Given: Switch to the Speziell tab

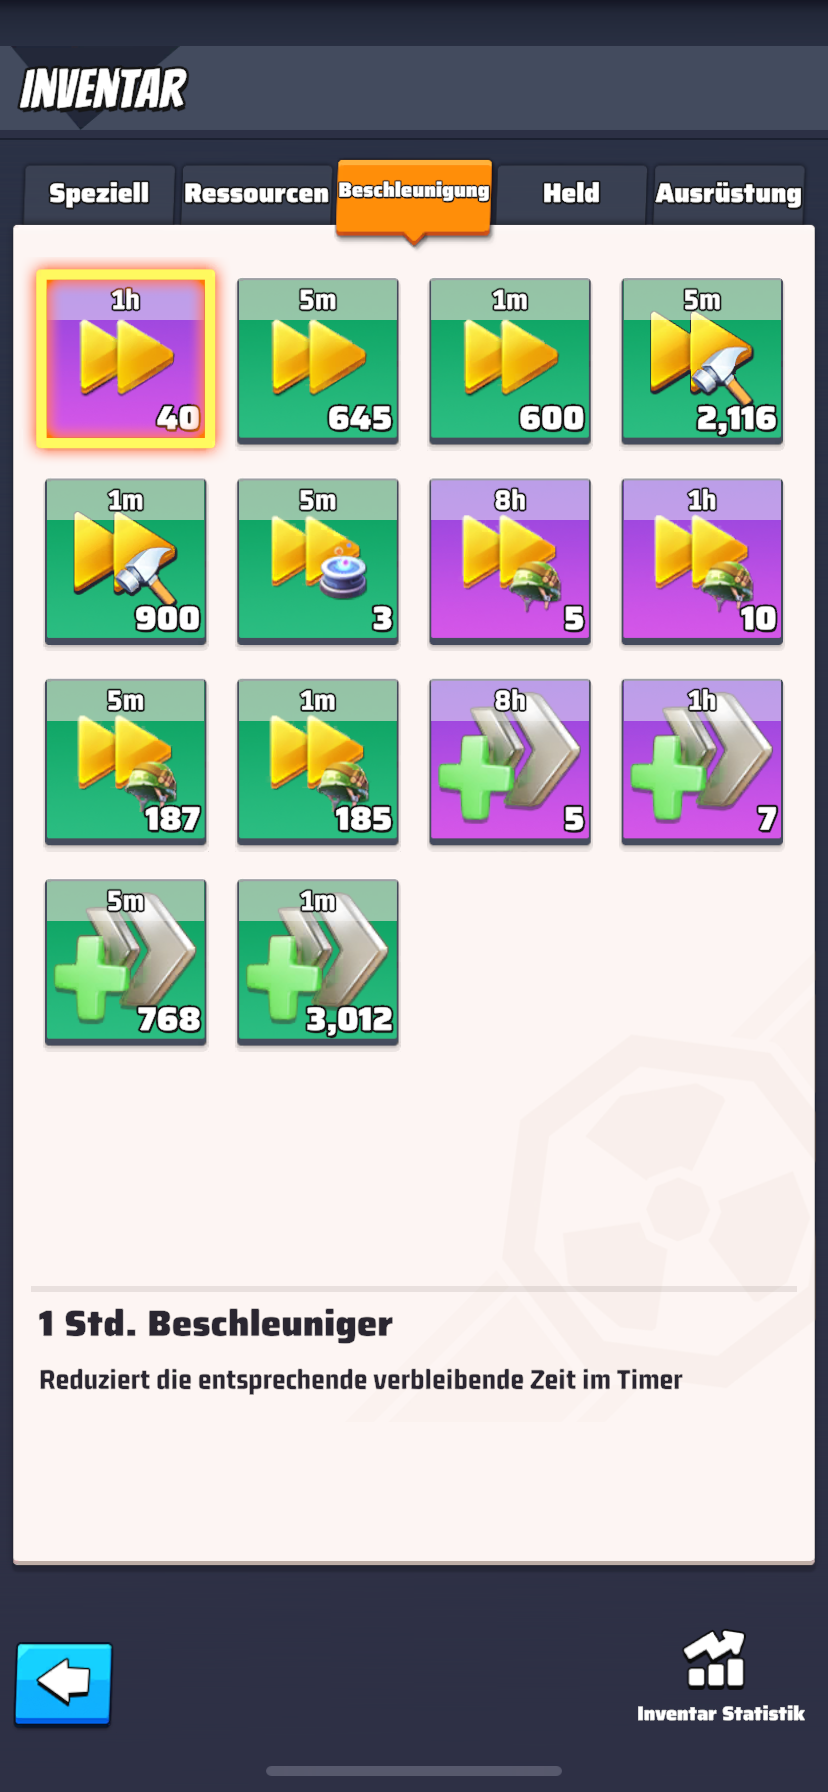Looking at the screenshot, I should (99, 194).
